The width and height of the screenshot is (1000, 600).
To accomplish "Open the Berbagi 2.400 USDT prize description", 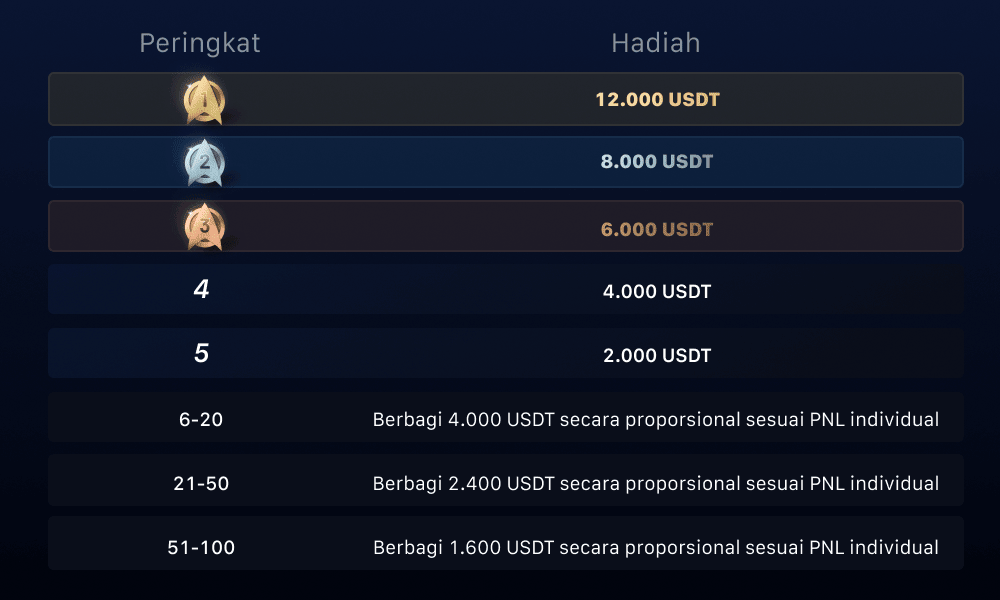I will coord(656,484).
